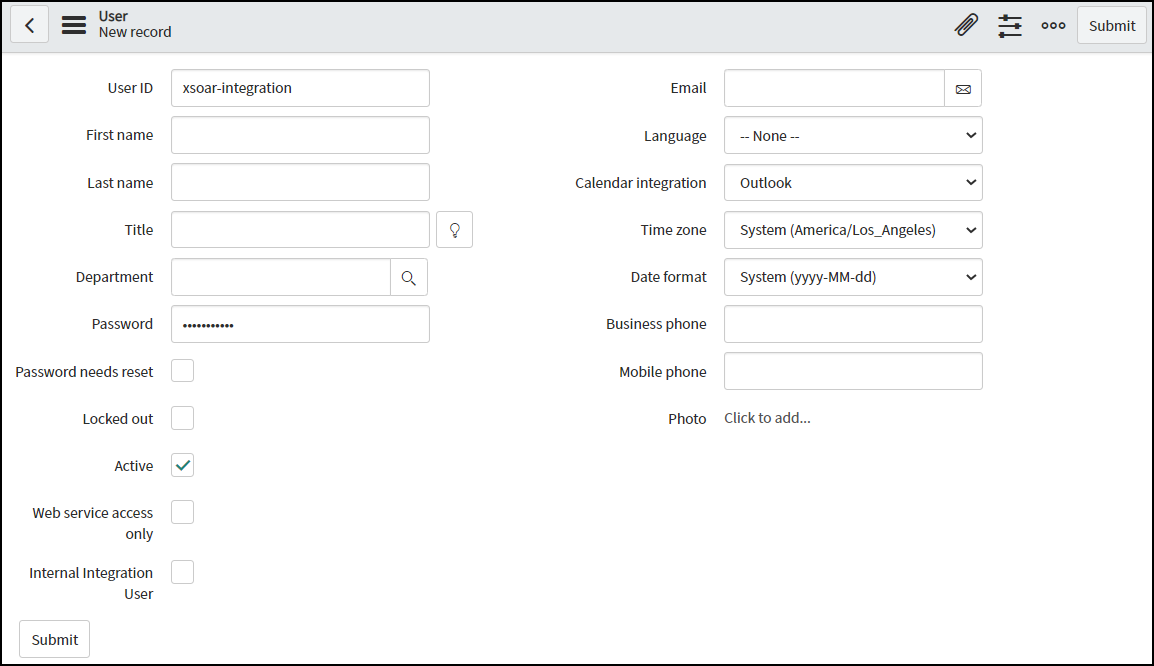The width and height of the screenshot is (1154, 666).
Task: Open the Time zone dropdown
Action: pos(853,230)
